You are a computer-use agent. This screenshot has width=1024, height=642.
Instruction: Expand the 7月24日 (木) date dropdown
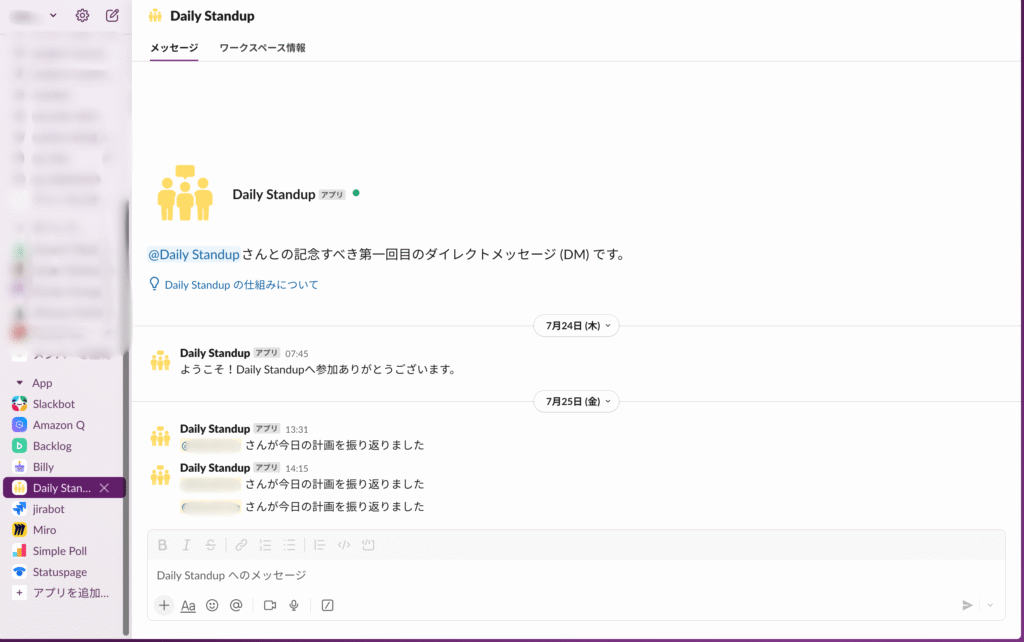(576, 325)
